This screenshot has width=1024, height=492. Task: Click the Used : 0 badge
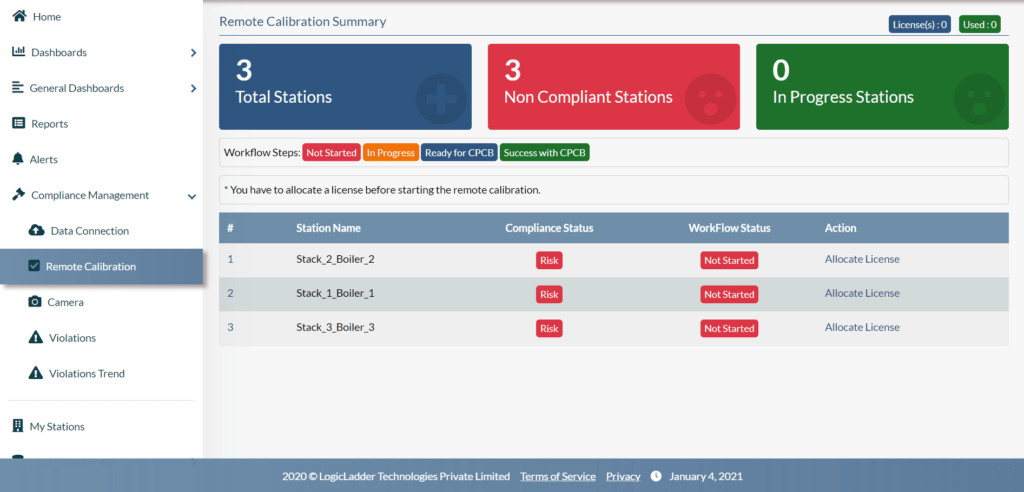(980, 25)
